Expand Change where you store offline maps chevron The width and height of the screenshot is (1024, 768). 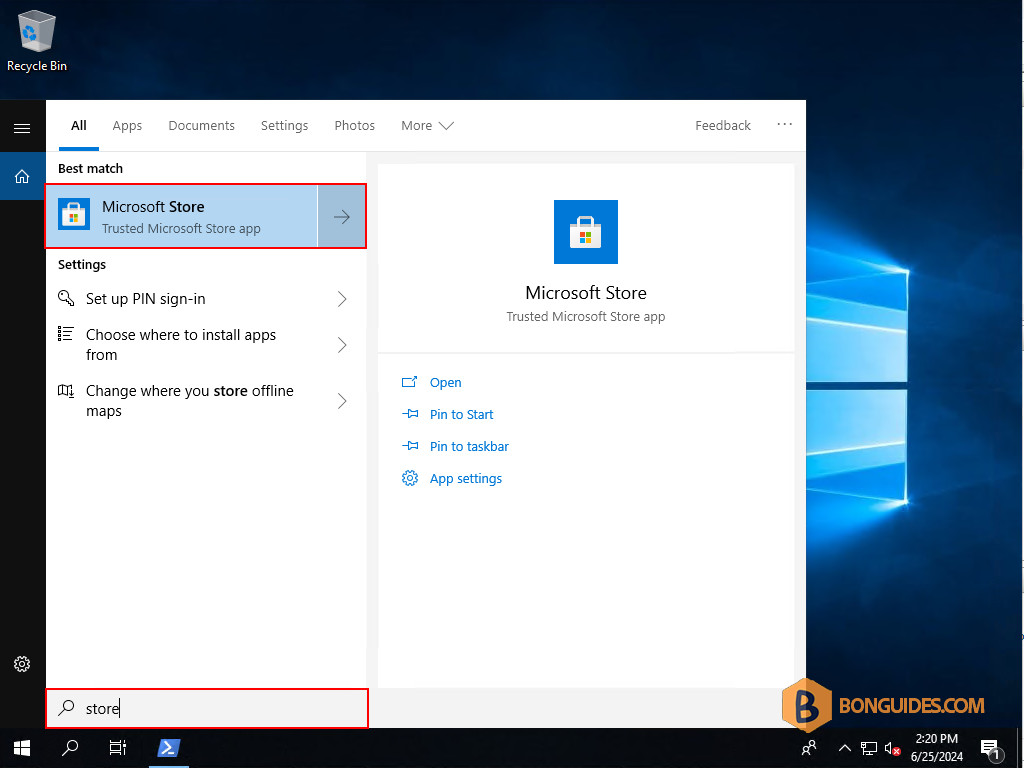[x=342, y=401]
